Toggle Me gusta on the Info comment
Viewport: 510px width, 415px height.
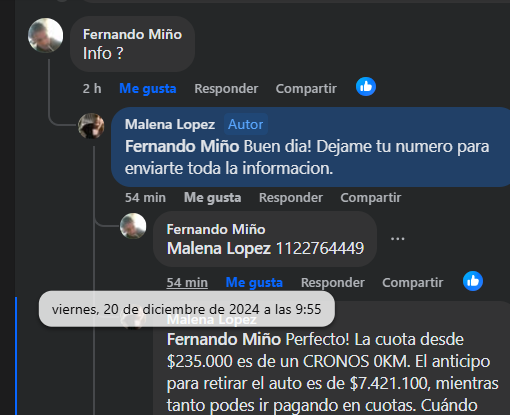click(x=147, y=89)
